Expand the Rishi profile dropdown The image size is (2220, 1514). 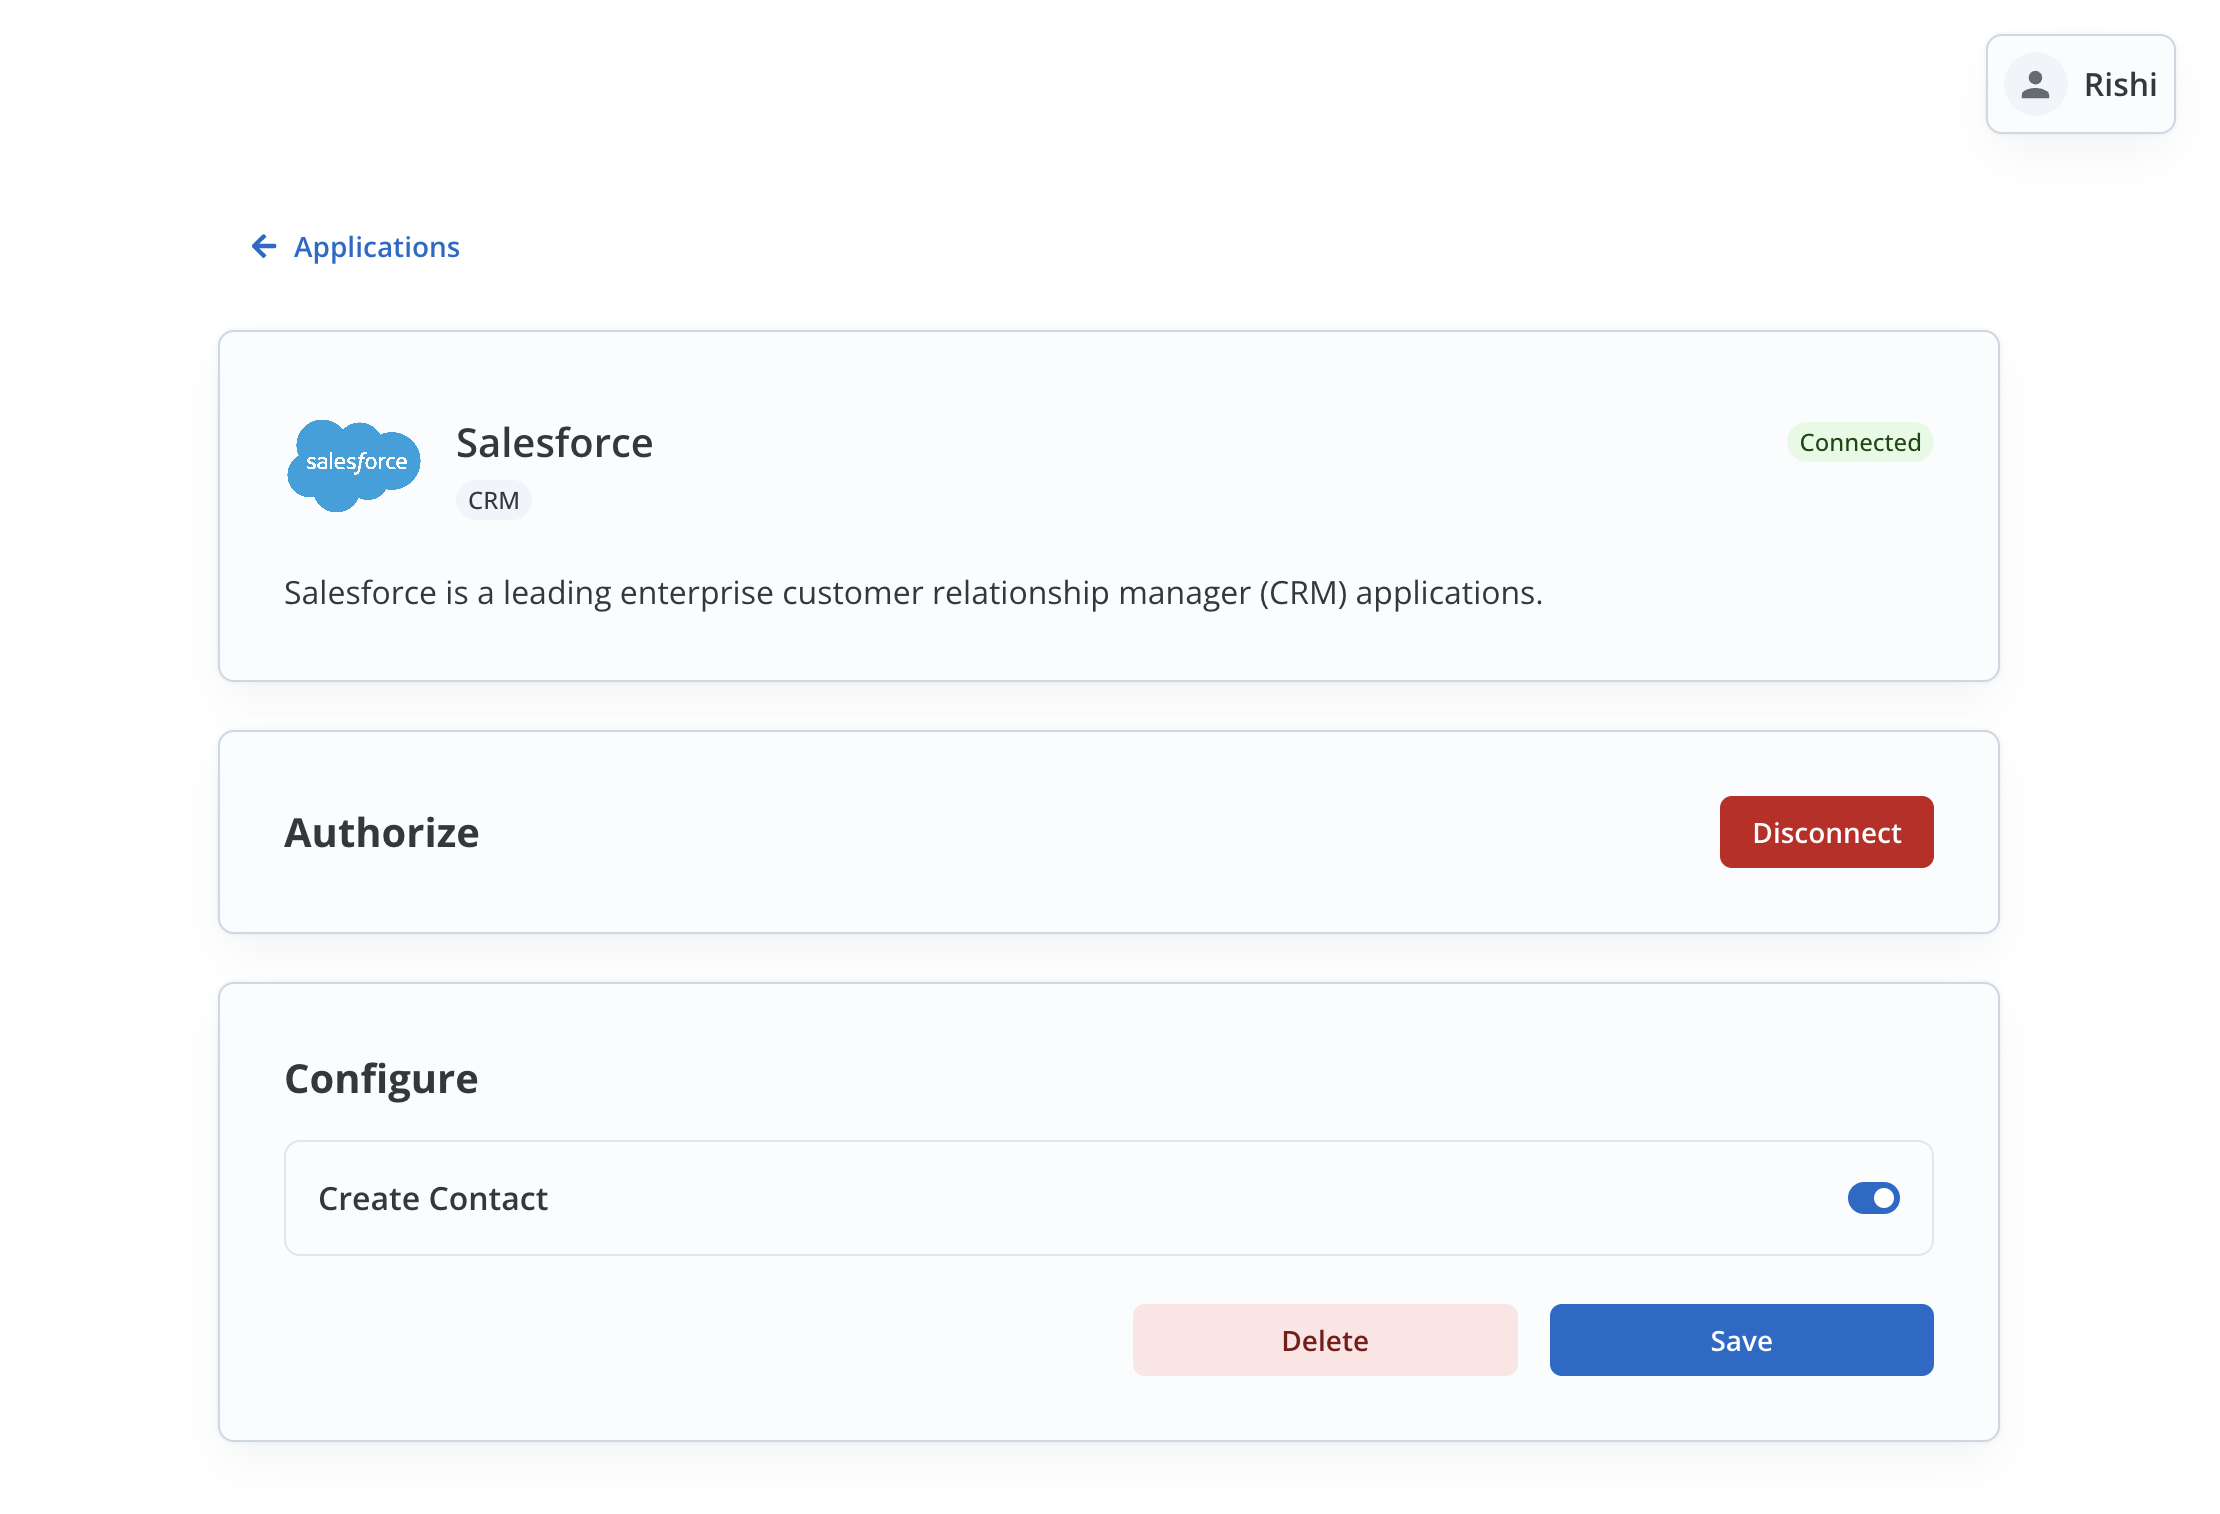(x=2080, y=84)
